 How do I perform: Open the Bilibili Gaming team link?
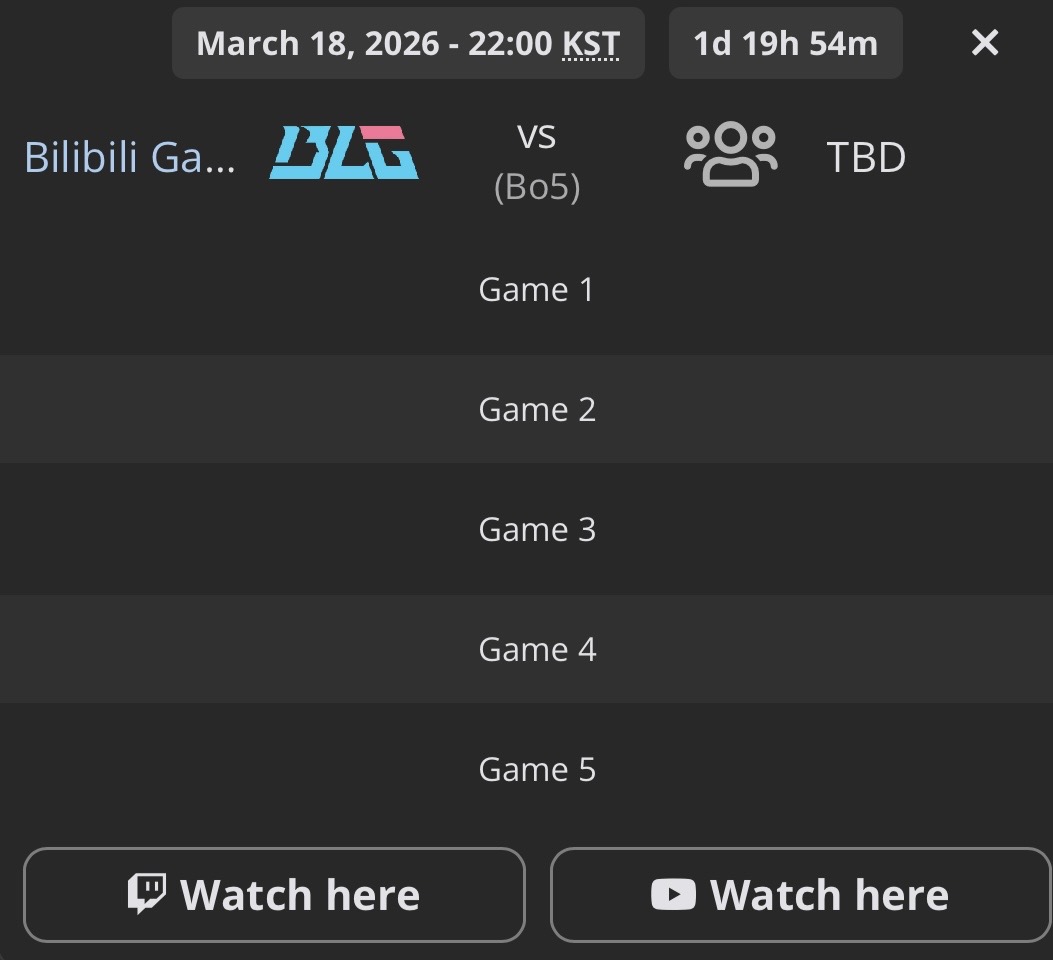point(130,158)
